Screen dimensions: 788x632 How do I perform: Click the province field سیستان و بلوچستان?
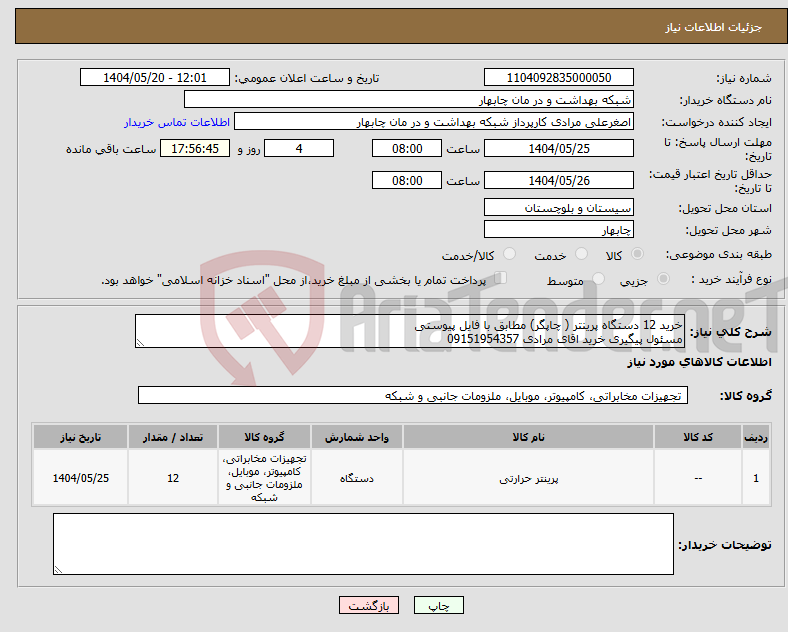[x=558, y=207]
